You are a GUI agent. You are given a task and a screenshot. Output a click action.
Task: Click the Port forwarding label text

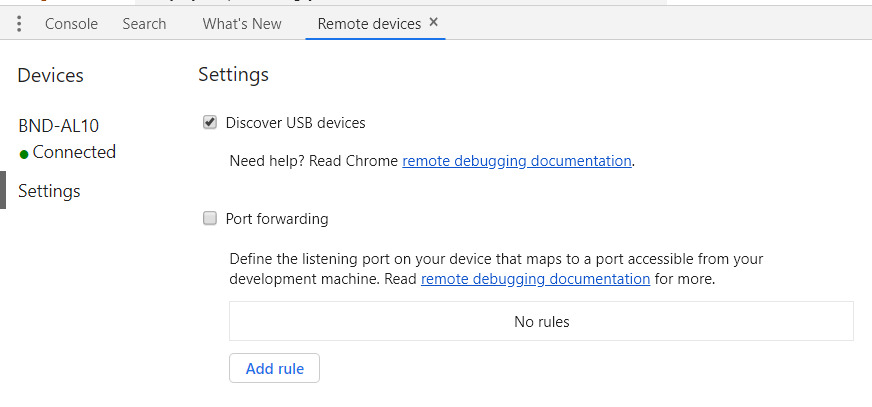[277, 219]
